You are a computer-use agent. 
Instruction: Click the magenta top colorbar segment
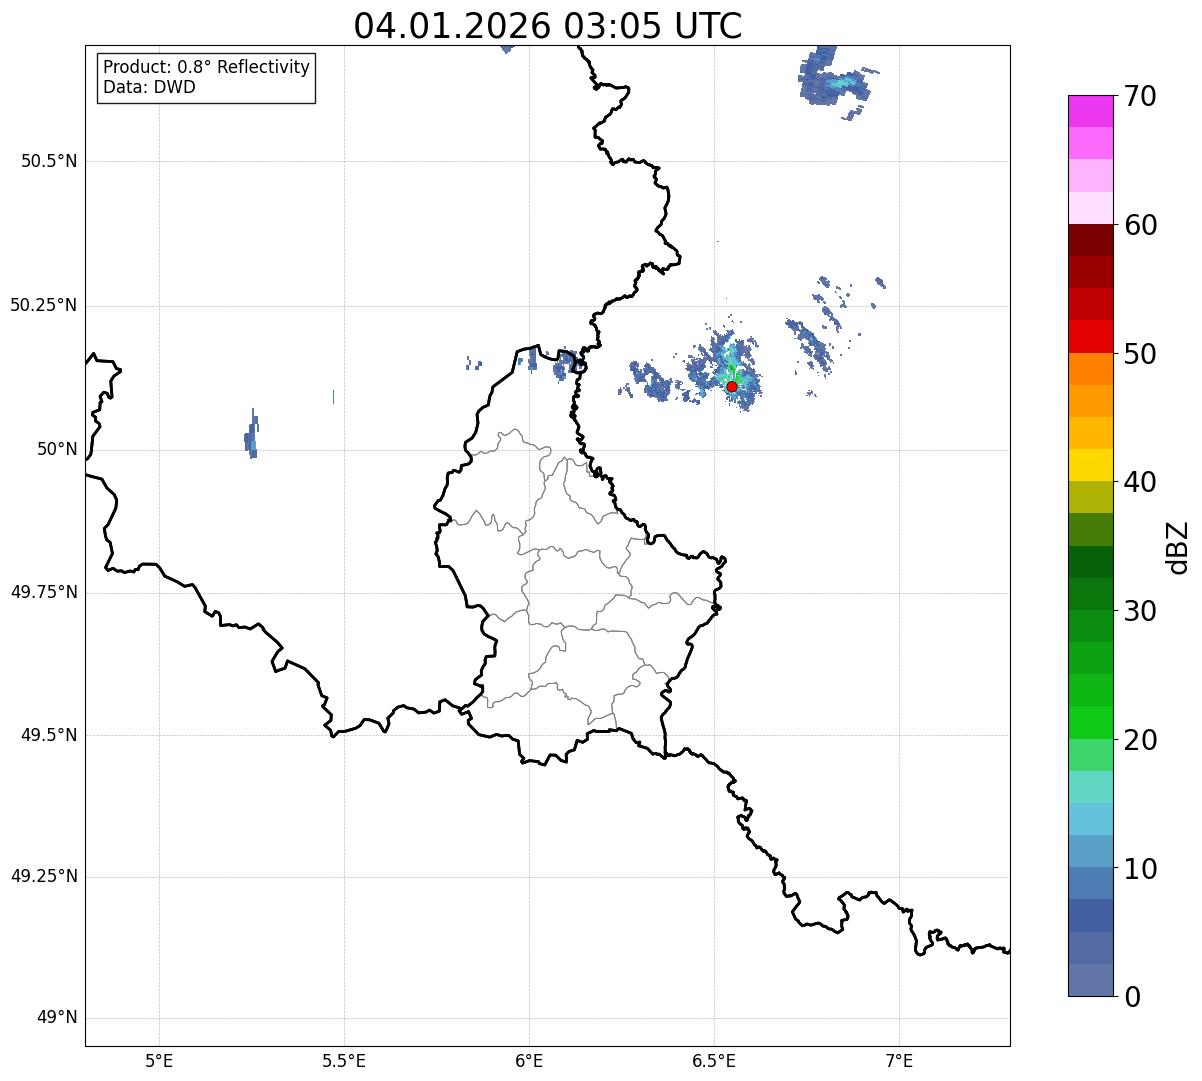pos(1090,111)
